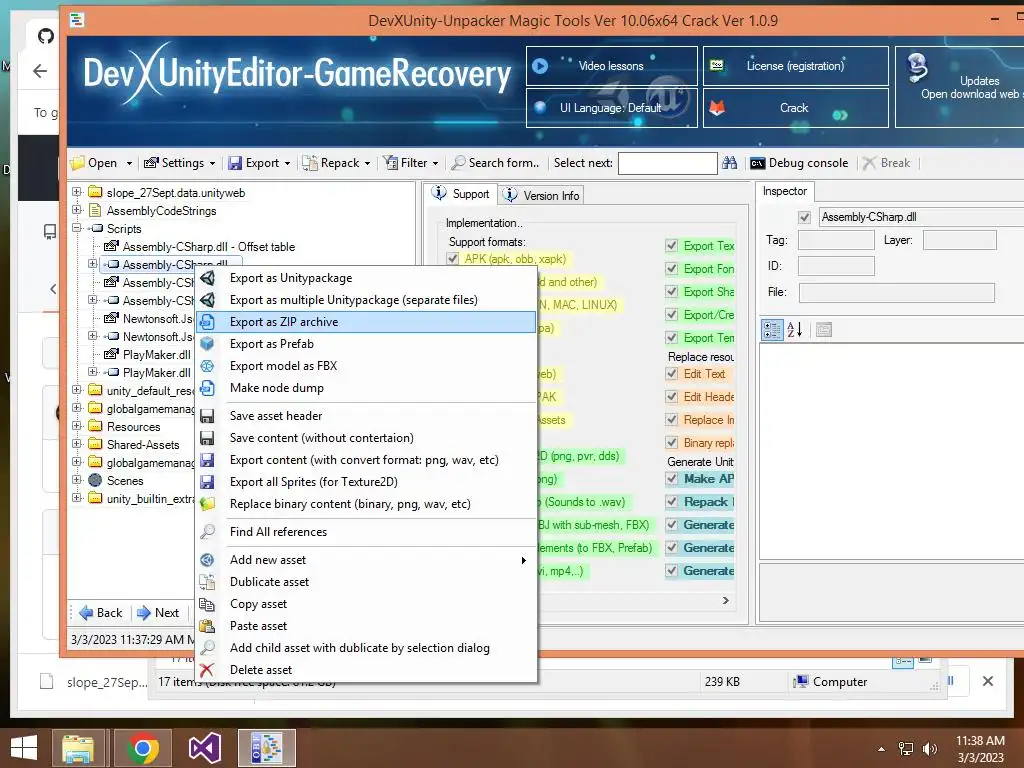
Task: Choose Export content with convert format
Action: [x=366, y=460]
